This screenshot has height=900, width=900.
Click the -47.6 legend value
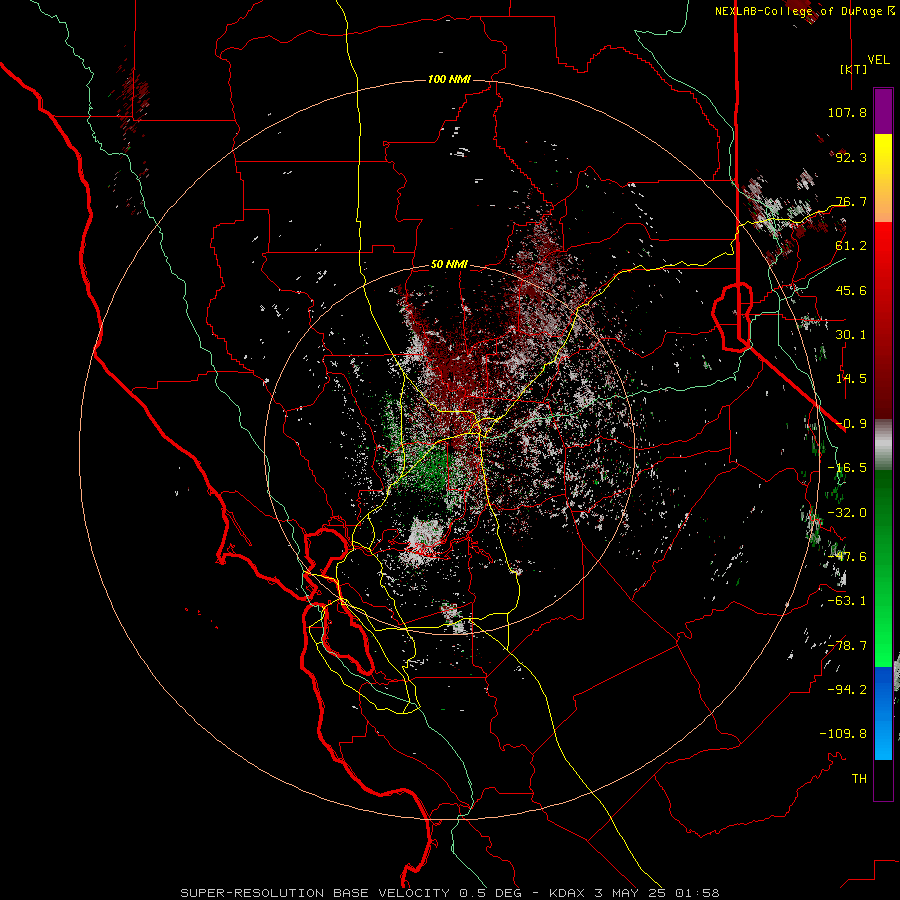click(847, 557)
